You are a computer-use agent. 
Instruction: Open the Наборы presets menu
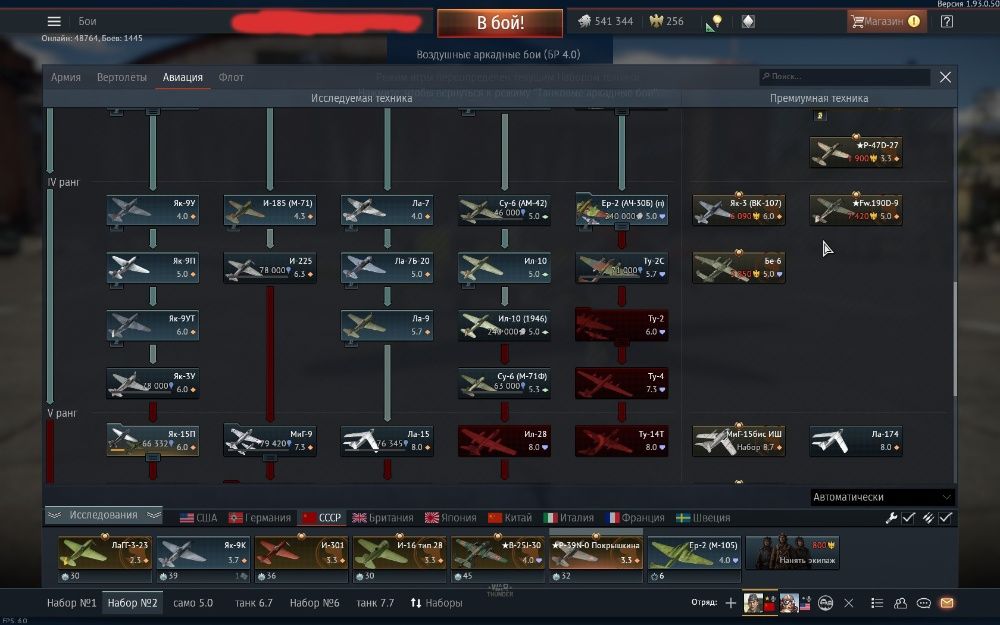tap(436, 603)
